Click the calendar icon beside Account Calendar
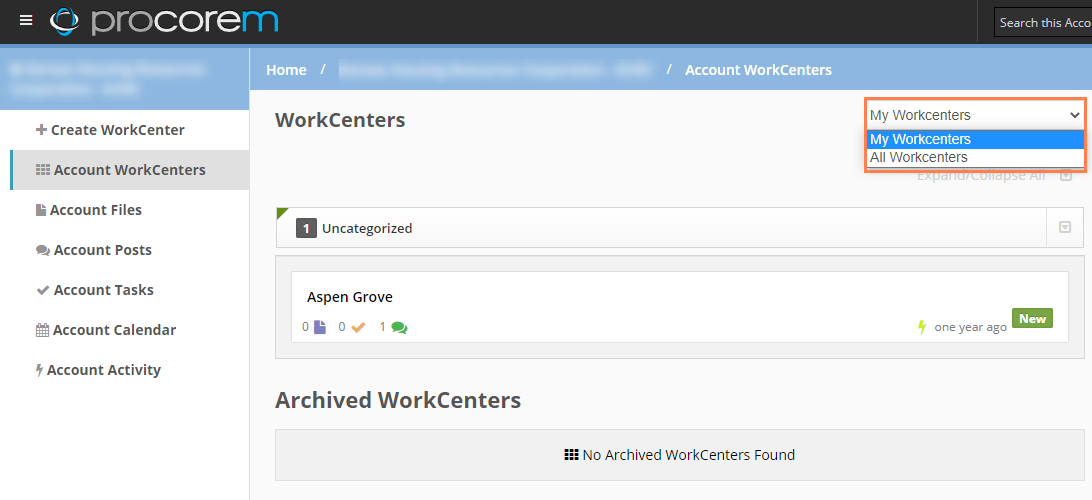 (x=42, y=330)
